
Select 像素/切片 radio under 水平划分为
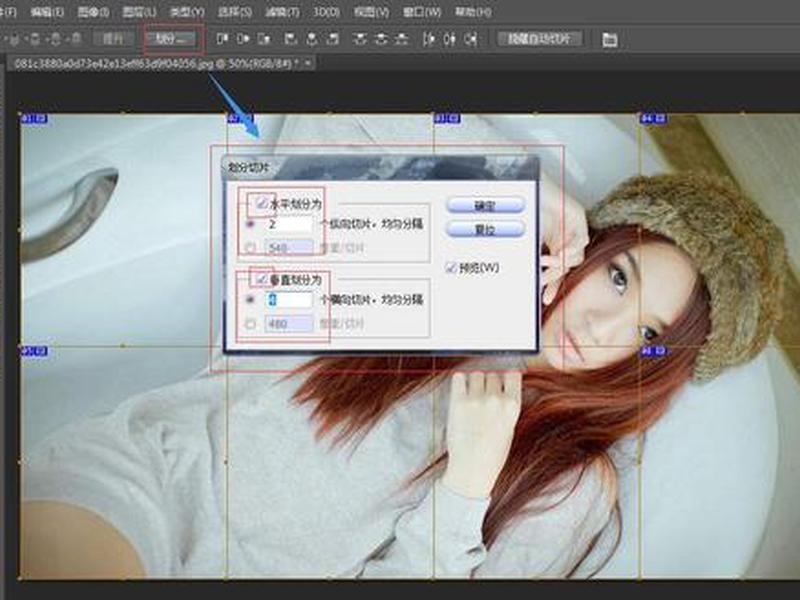pos(250,248)
